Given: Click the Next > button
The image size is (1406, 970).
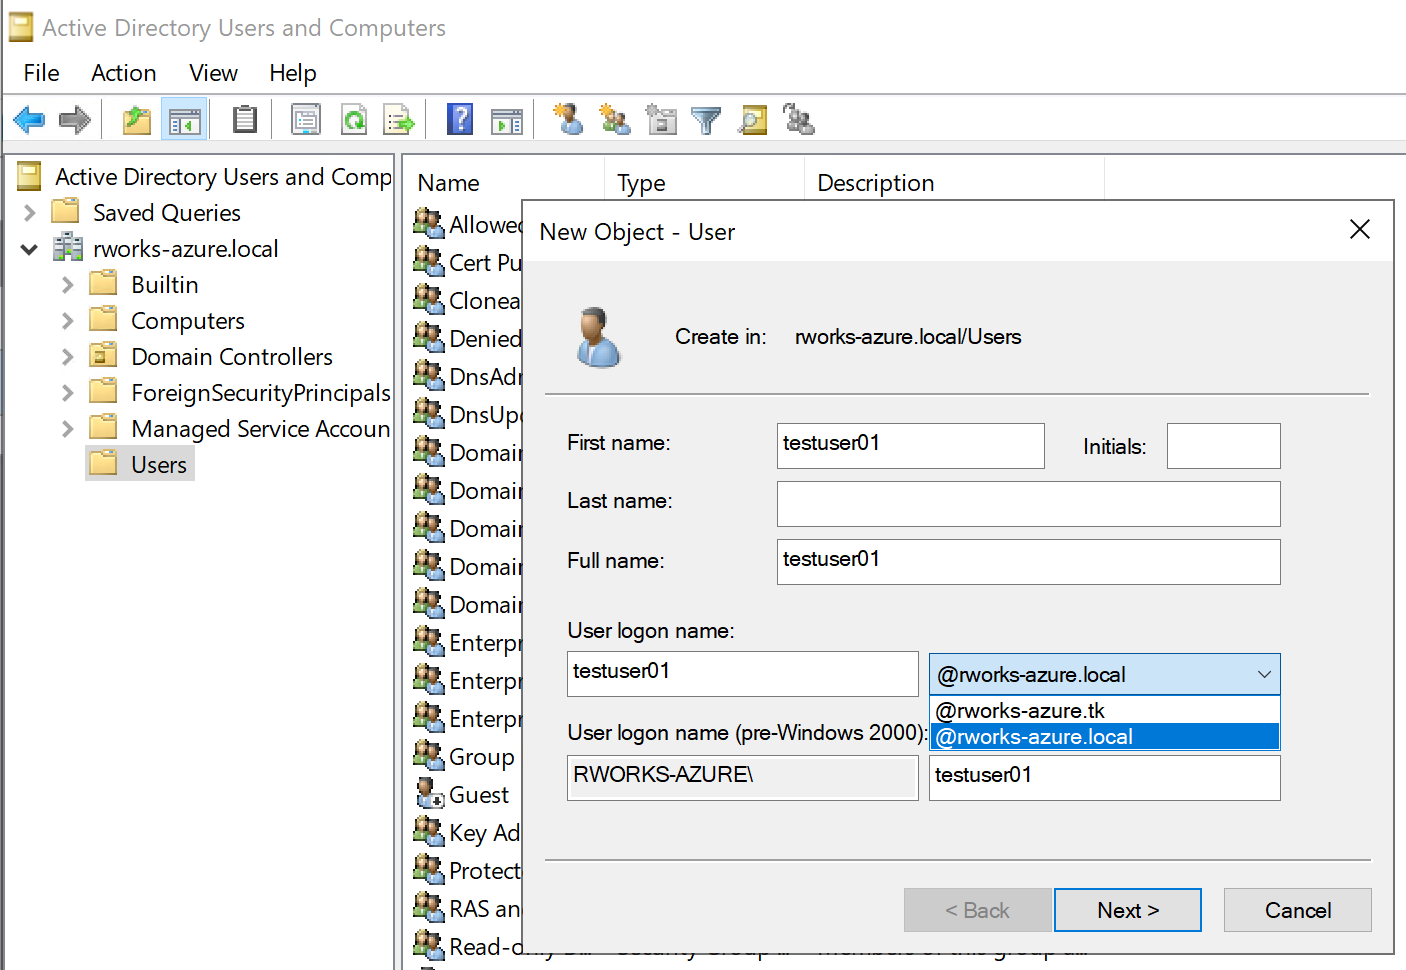Looking at the screenshot, I should (x=1128, y=910).
